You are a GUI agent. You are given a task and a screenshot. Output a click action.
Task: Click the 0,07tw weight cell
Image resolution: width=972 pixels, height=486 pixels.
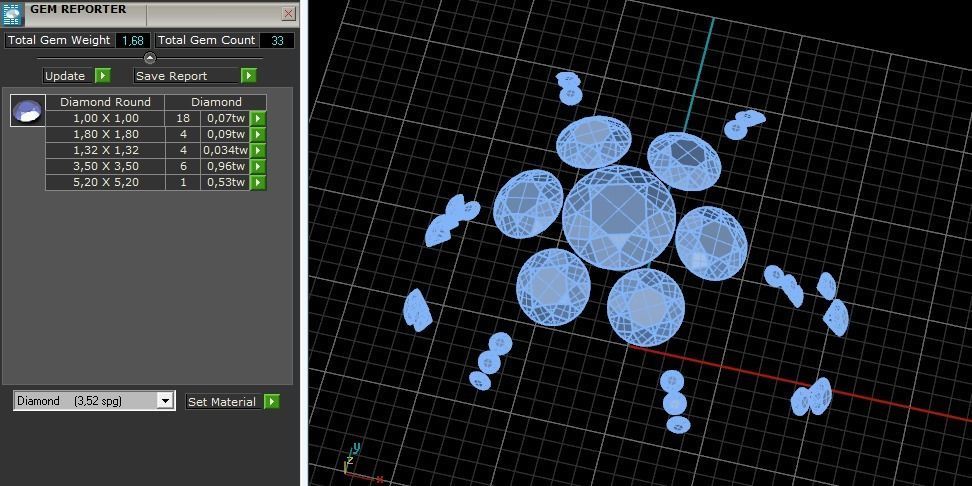[x=225, y=118]
